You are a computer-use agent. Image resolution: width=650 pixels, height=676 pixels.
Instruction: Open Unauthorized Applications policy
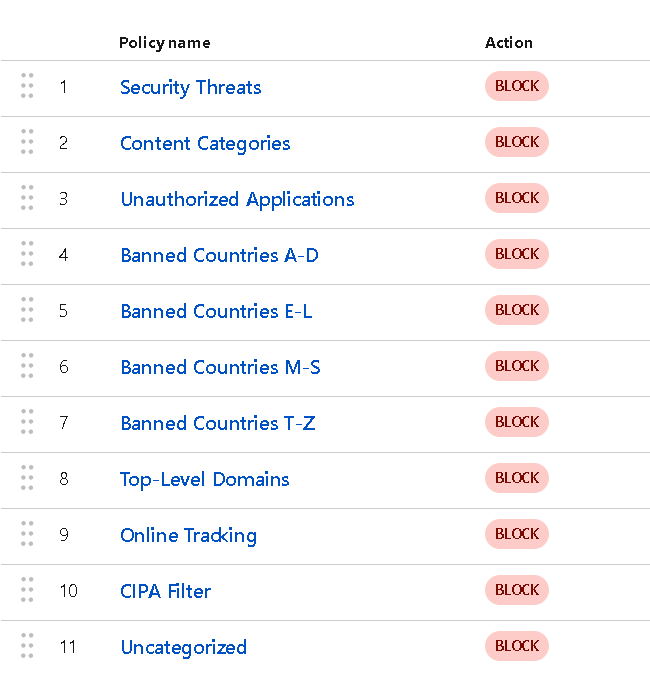click(x=237, y=199)
